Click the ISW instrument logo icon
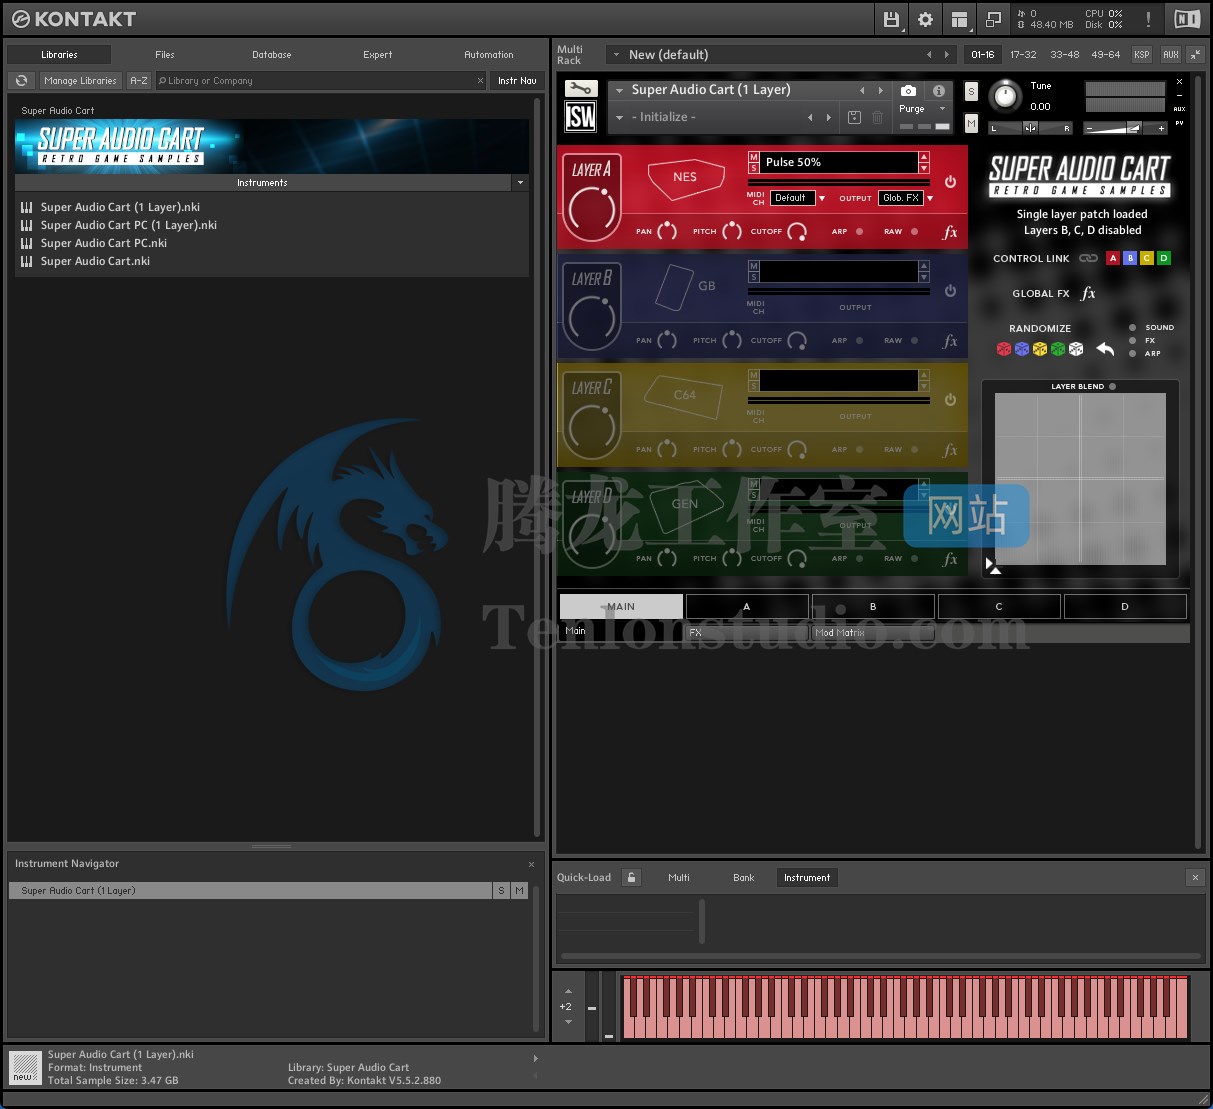 tap(580, 117)
